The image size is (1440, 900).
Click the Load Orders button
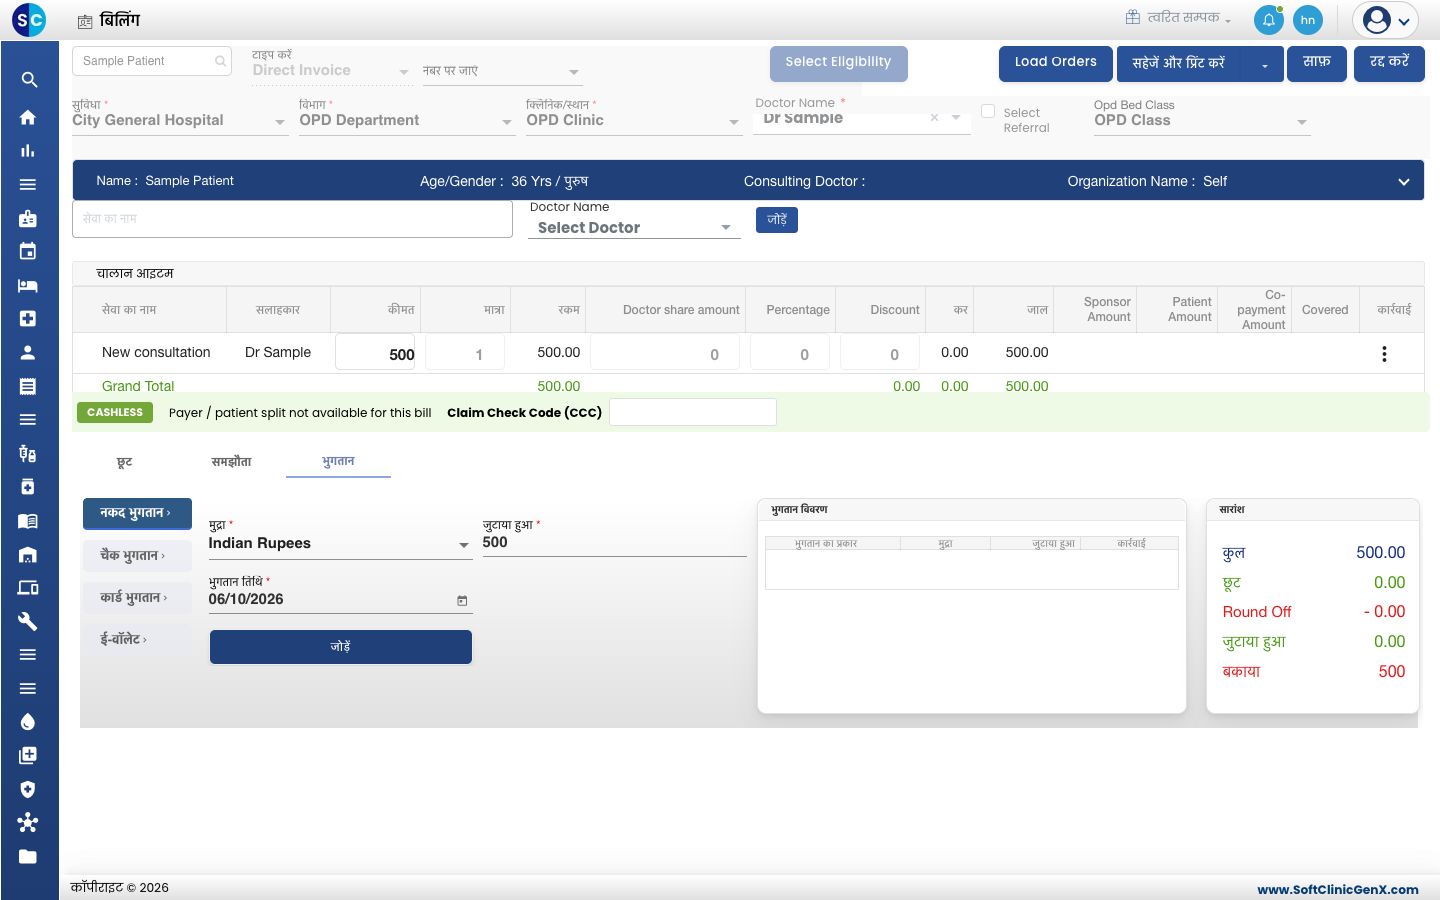(1055, 63)
